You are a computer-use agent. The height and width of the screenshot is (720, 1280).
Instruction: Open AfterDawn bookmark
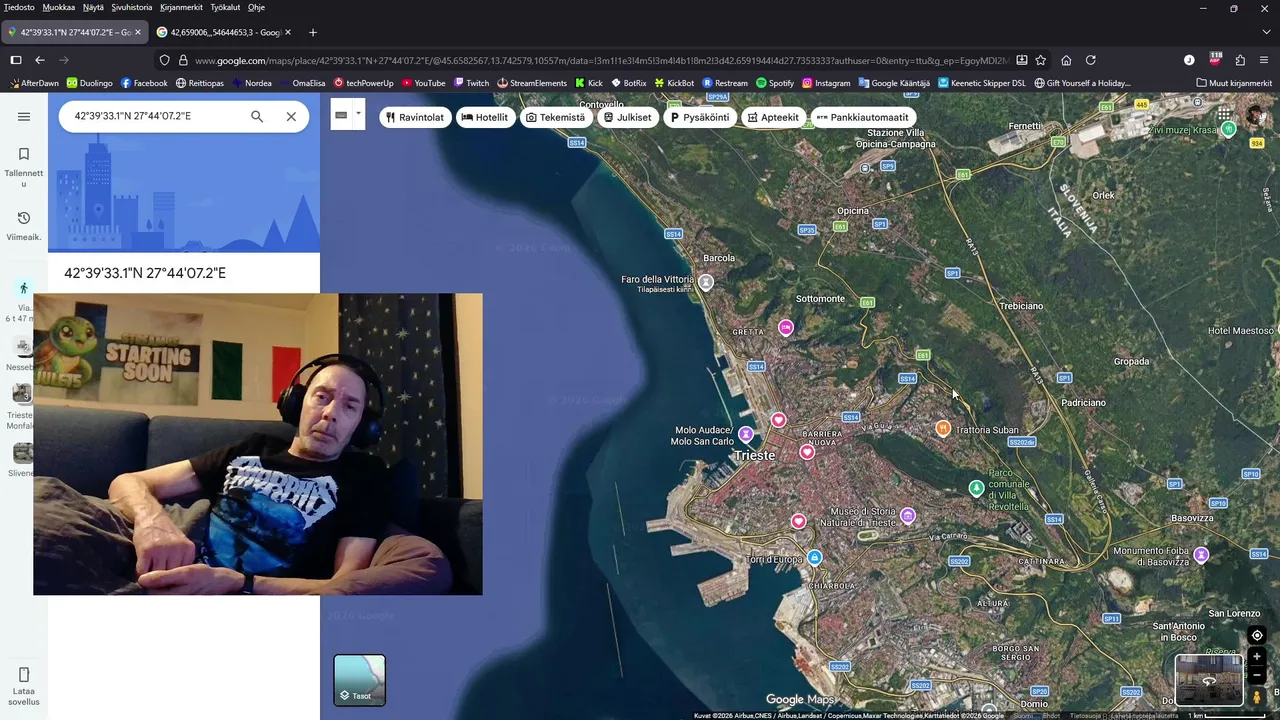tap(33, 83)
